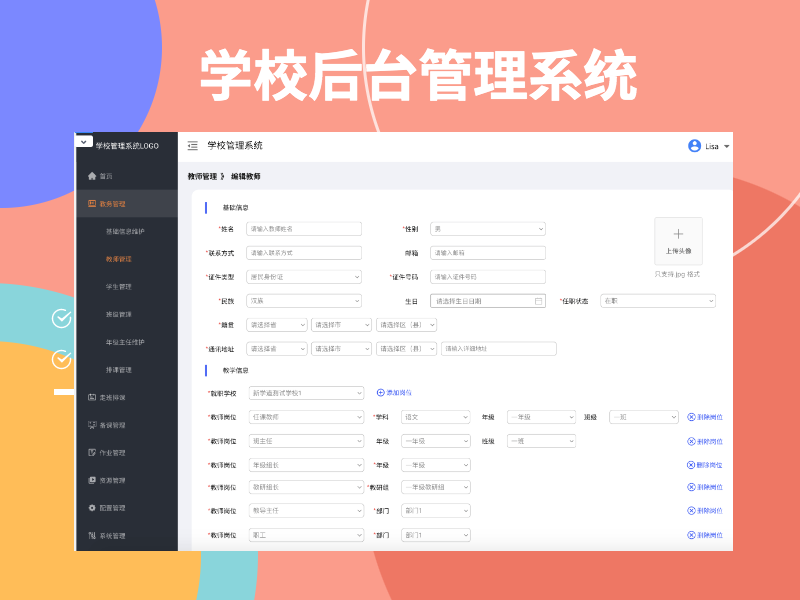Open the Lisa user dropdown arrow
The image size is (800, 600).
(x=727, y=146)
